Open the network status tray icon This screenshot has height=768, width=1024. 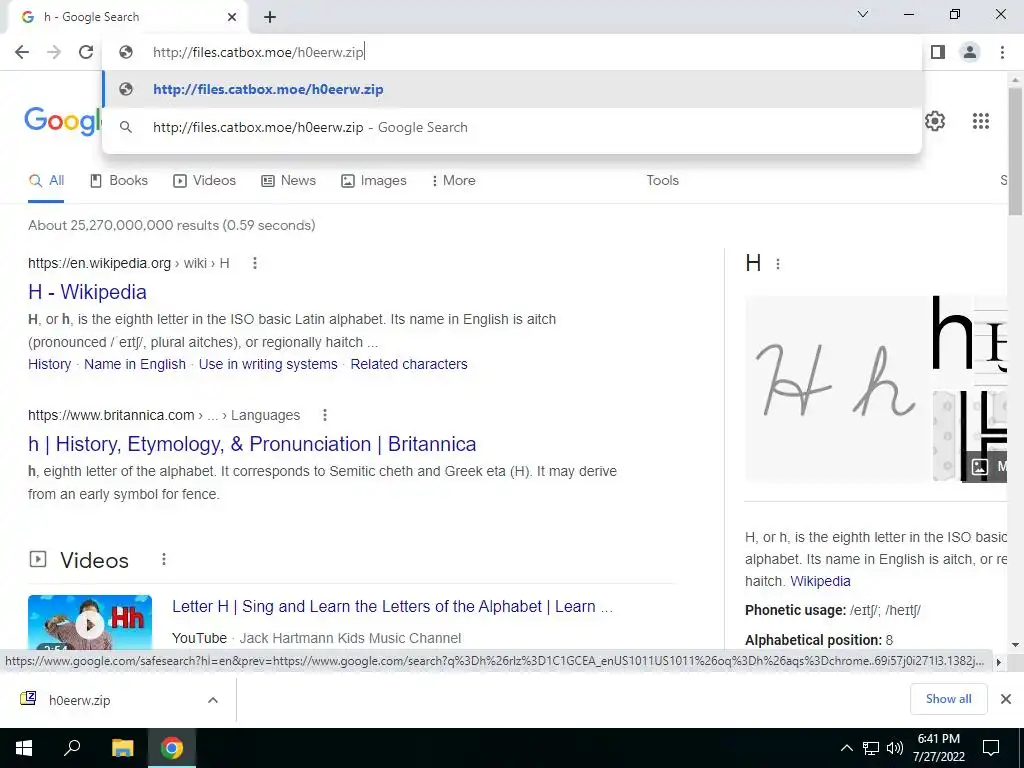tap(871, 748)
